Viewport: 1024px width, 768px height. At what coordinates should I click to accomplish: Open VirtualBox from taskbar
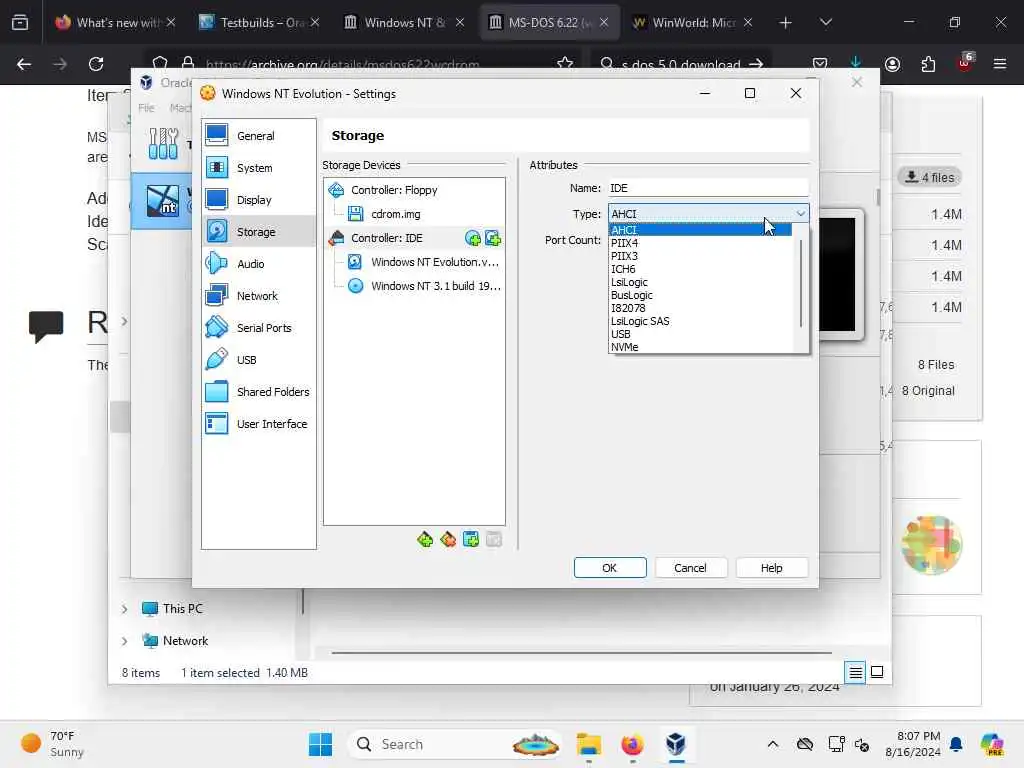(x=676, y=744)
